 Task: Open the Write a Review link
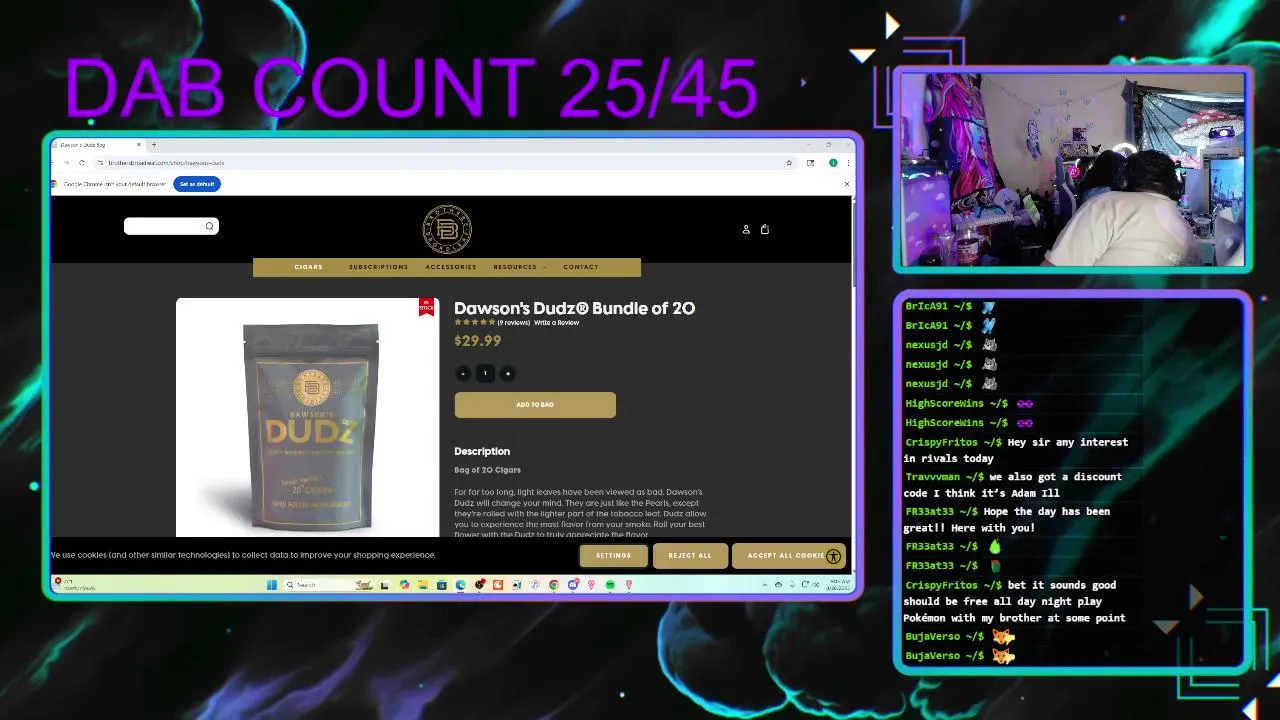(556, 323)
